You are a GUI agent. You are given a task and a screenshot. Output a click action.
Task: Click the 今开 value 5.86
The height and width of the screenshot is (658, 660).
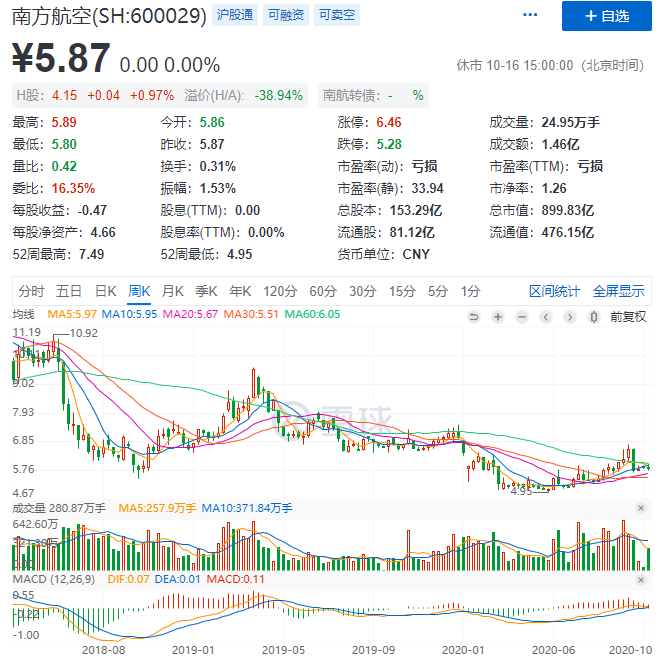coord(212,123)
